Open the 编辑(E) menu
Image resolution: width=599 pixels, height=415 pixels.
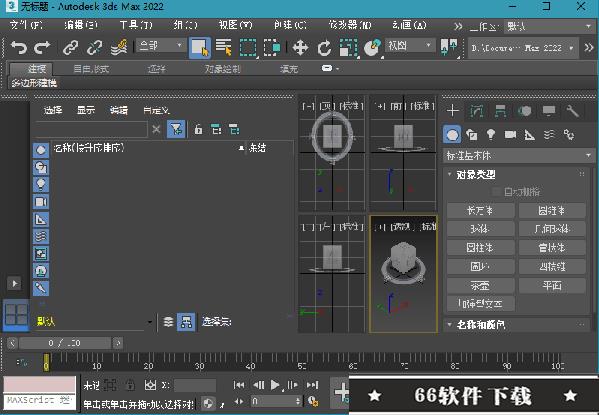pyautogui.click(x=81, y=26)
